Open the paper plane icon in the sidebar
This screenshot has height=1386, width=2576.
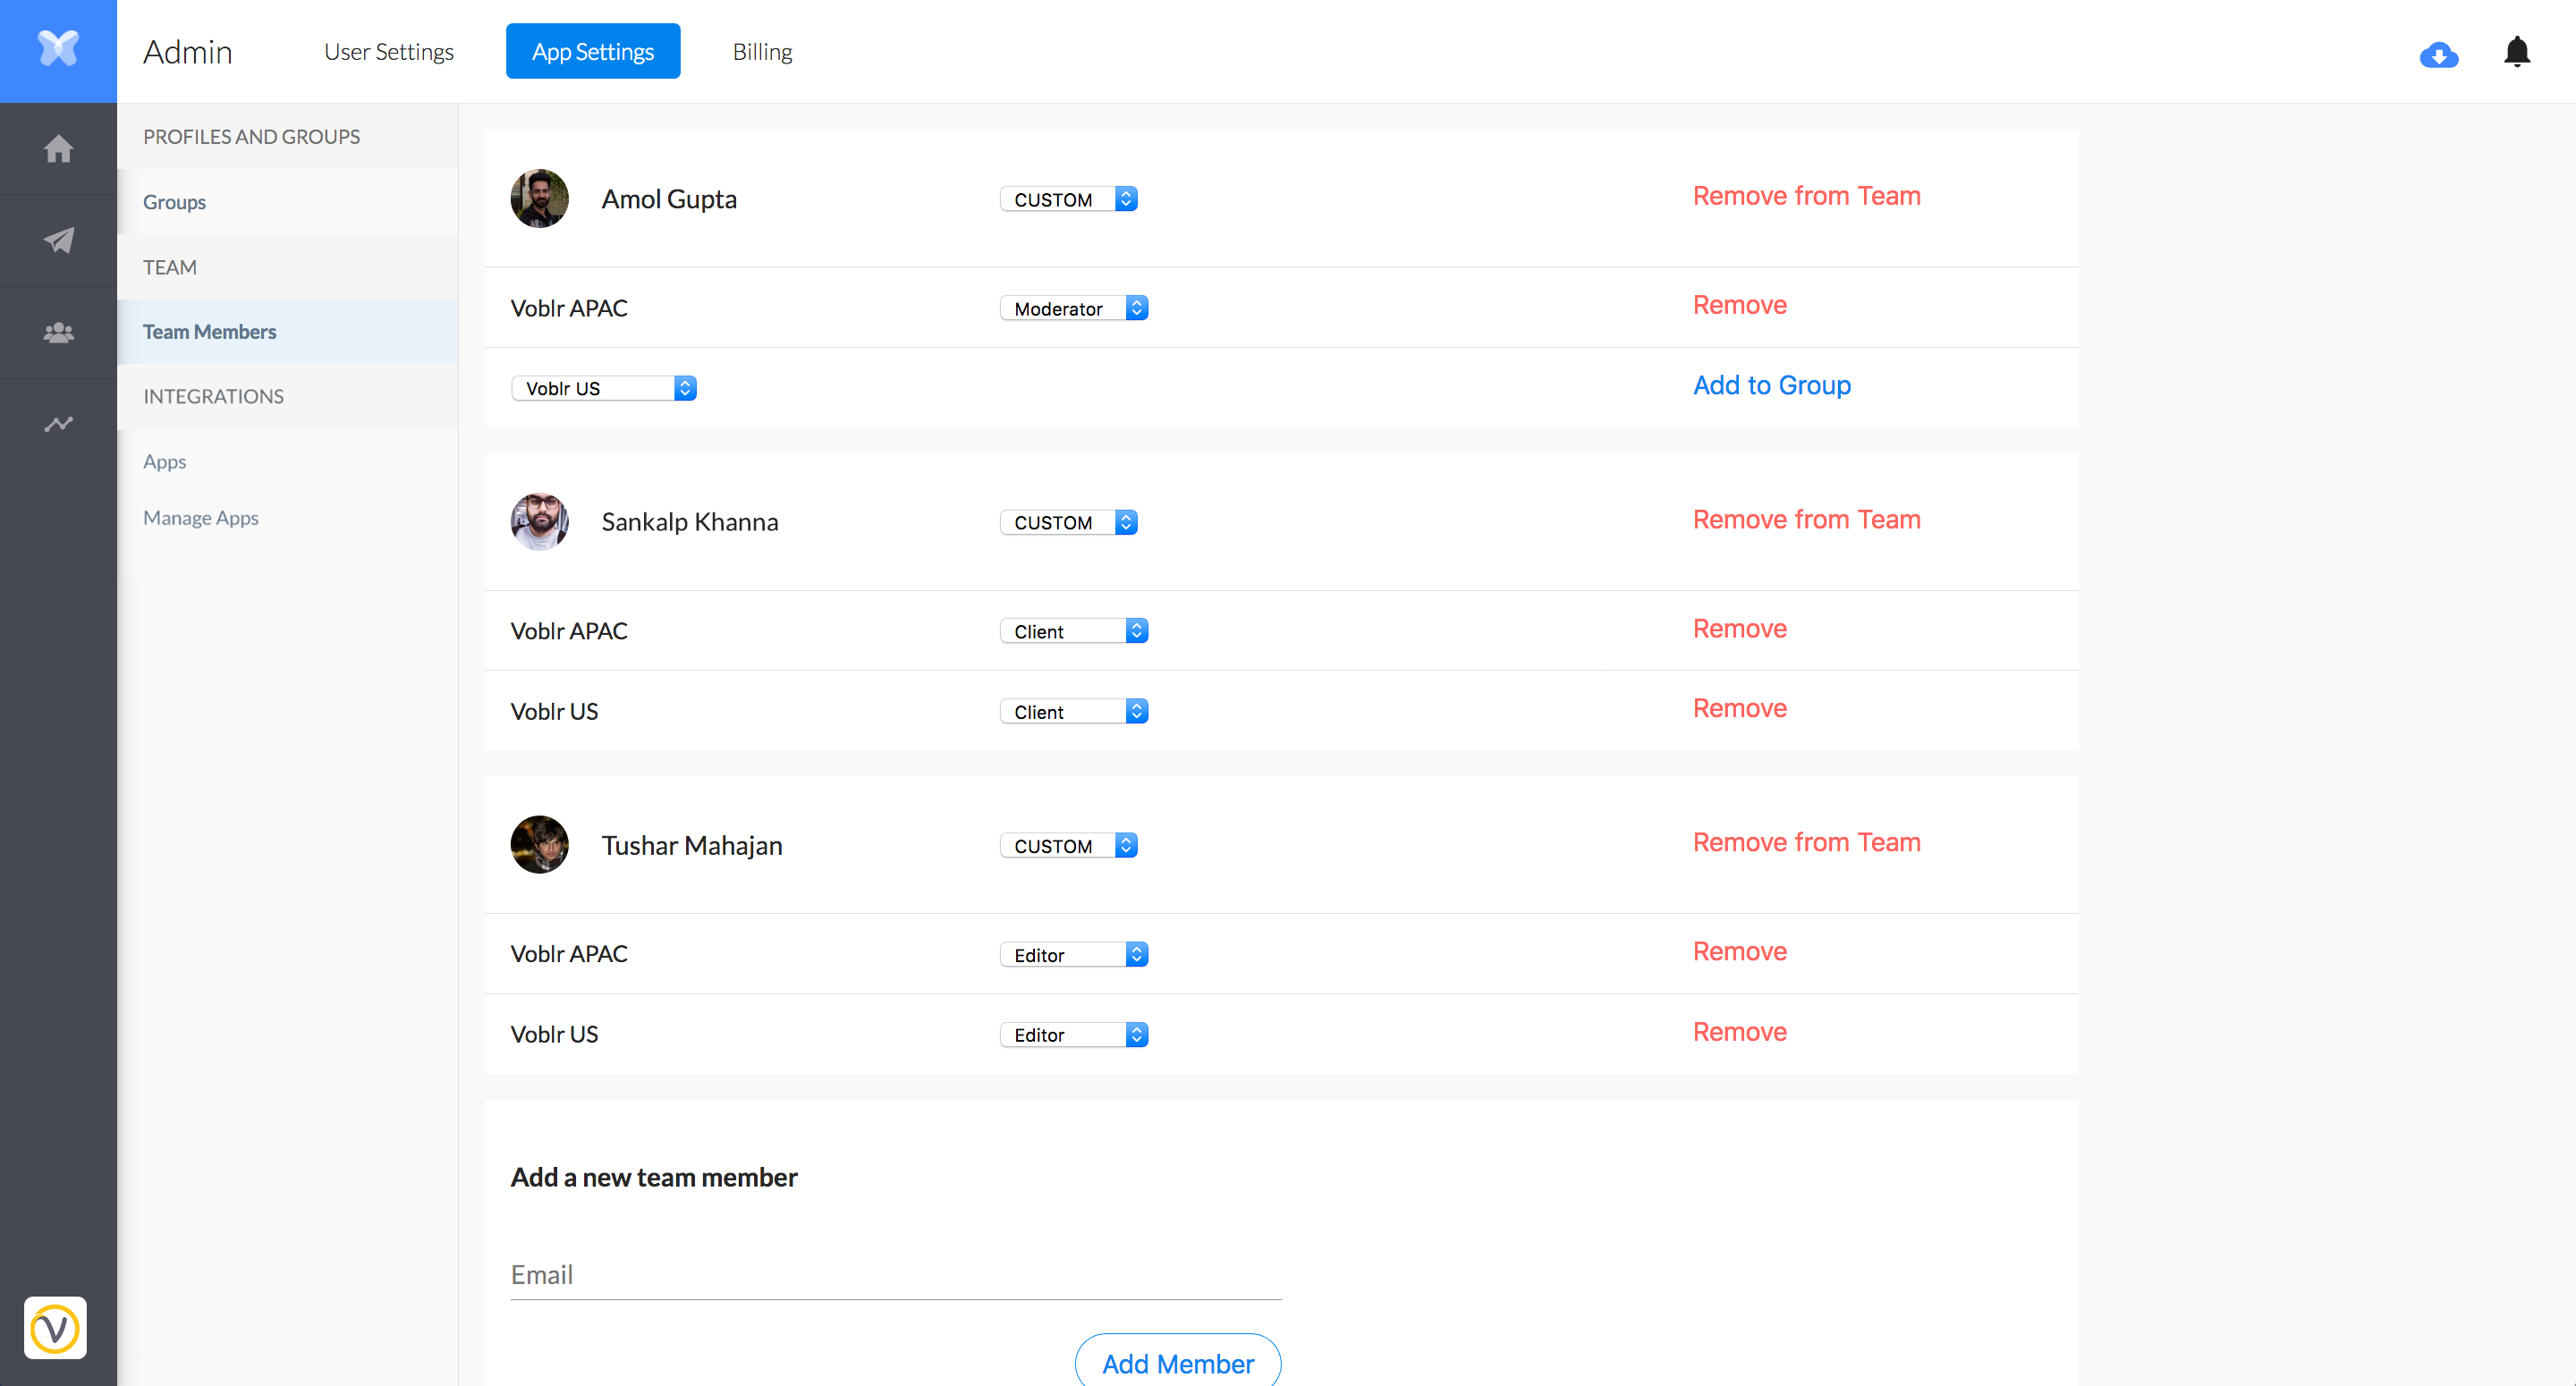[x=58, y=240]
